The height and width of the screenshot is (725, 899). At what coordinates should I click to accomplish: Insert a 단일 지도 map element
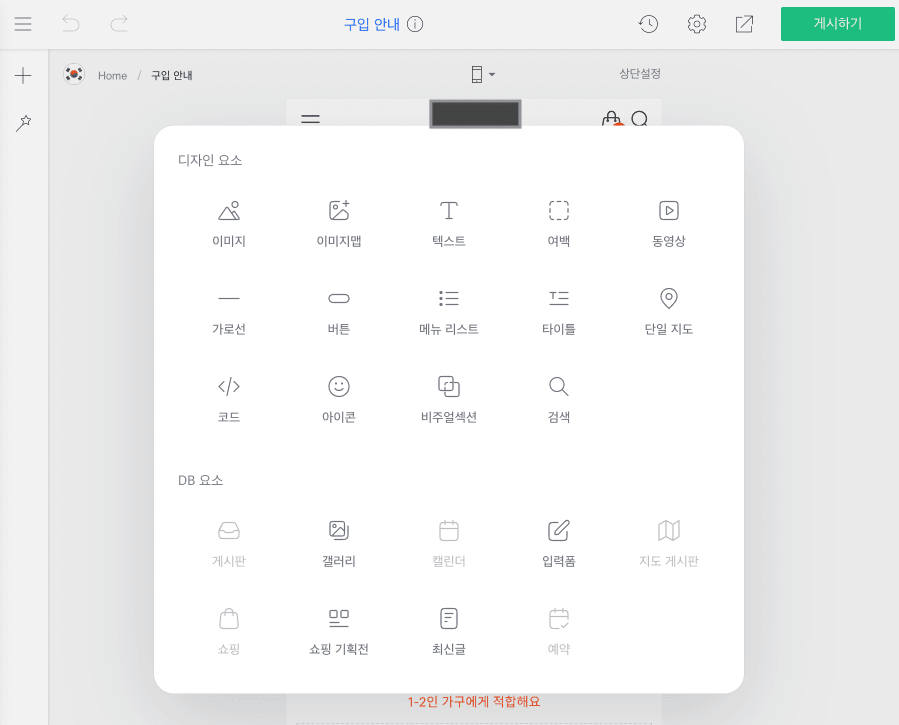[x=669, y=311]
